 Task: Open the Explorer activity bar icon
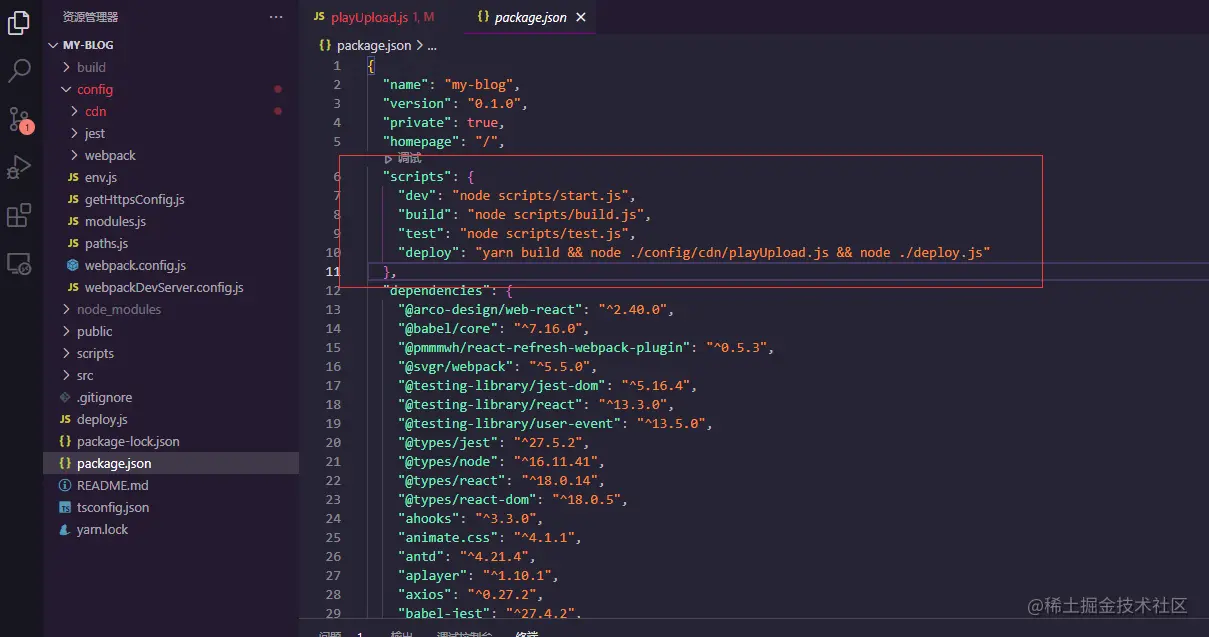19,24
